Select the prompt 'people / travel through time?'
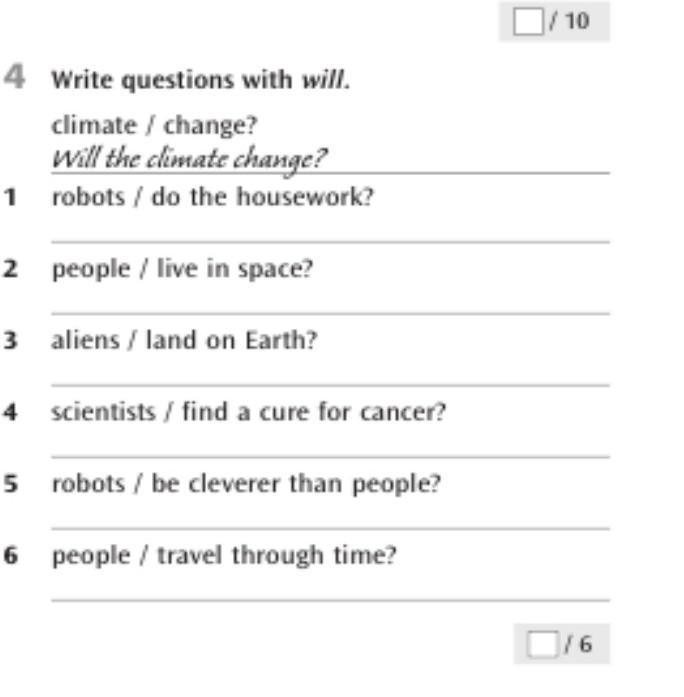The image size is (684, 697). (223, 556)
